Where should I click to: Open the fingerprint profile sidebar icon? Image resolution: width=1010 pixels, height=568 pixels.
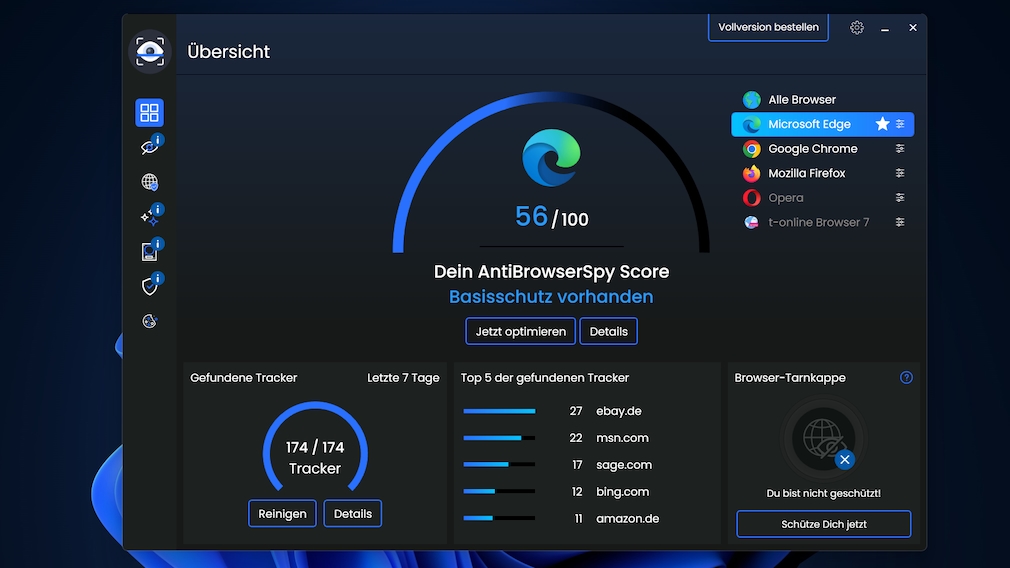150,251
